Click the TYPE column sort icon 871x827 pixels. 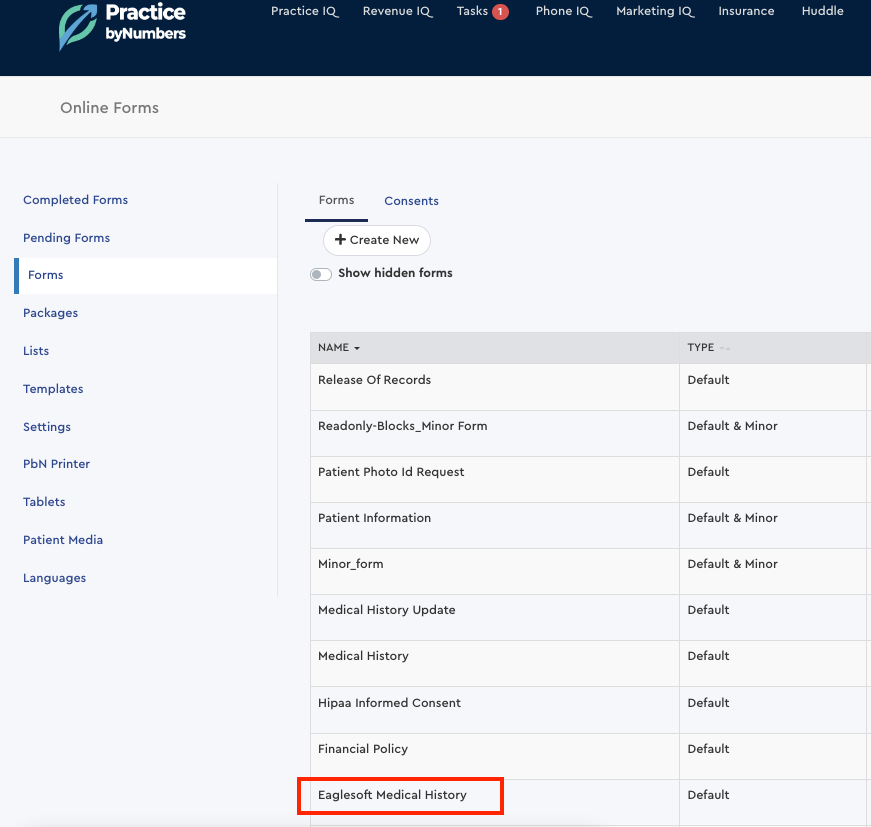[723, 347]
